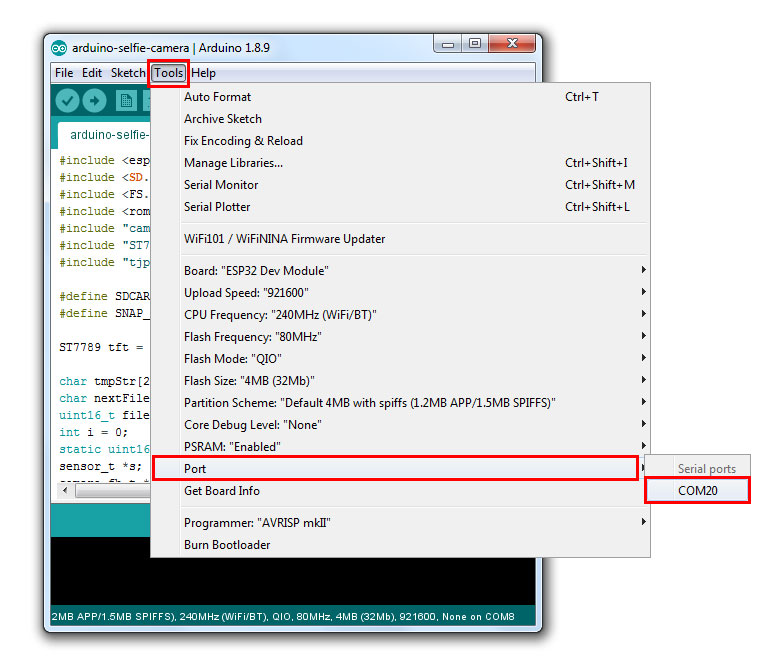Expand Flash Size: "4MB (32Mb)" submenu
The height and width of the screenshot is (672, 780).
[x=400, y=381]
